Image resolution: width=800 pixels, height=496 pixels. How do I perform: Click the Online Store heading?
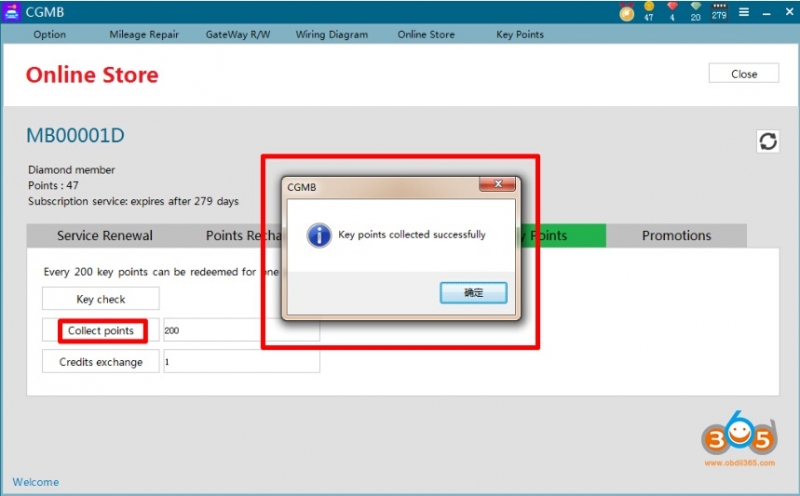pyautogui.click(x=92, y=75)
